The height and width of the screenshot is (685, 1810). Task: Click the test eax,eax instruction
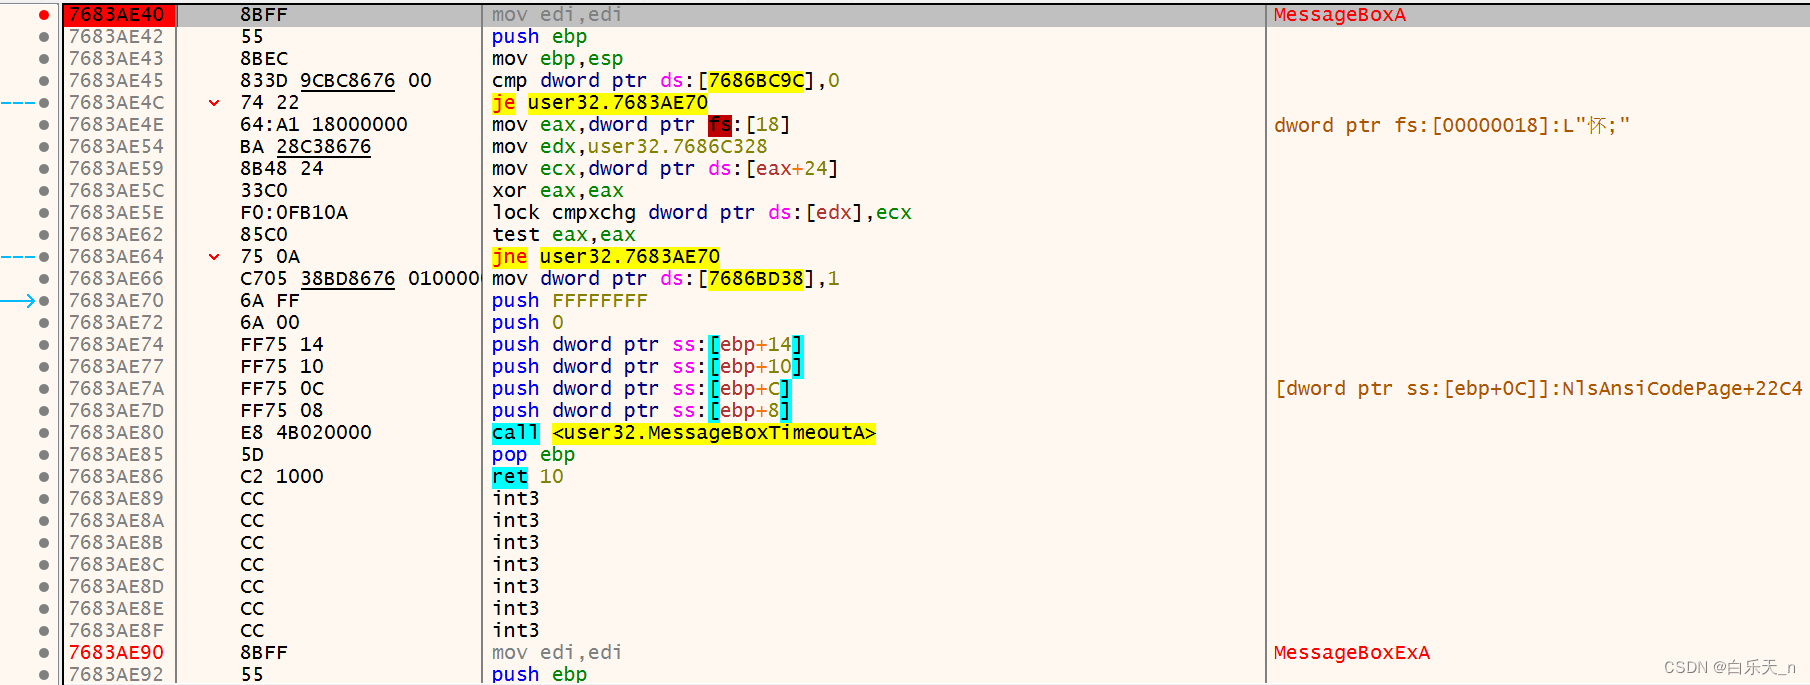[x=564, y=235]
